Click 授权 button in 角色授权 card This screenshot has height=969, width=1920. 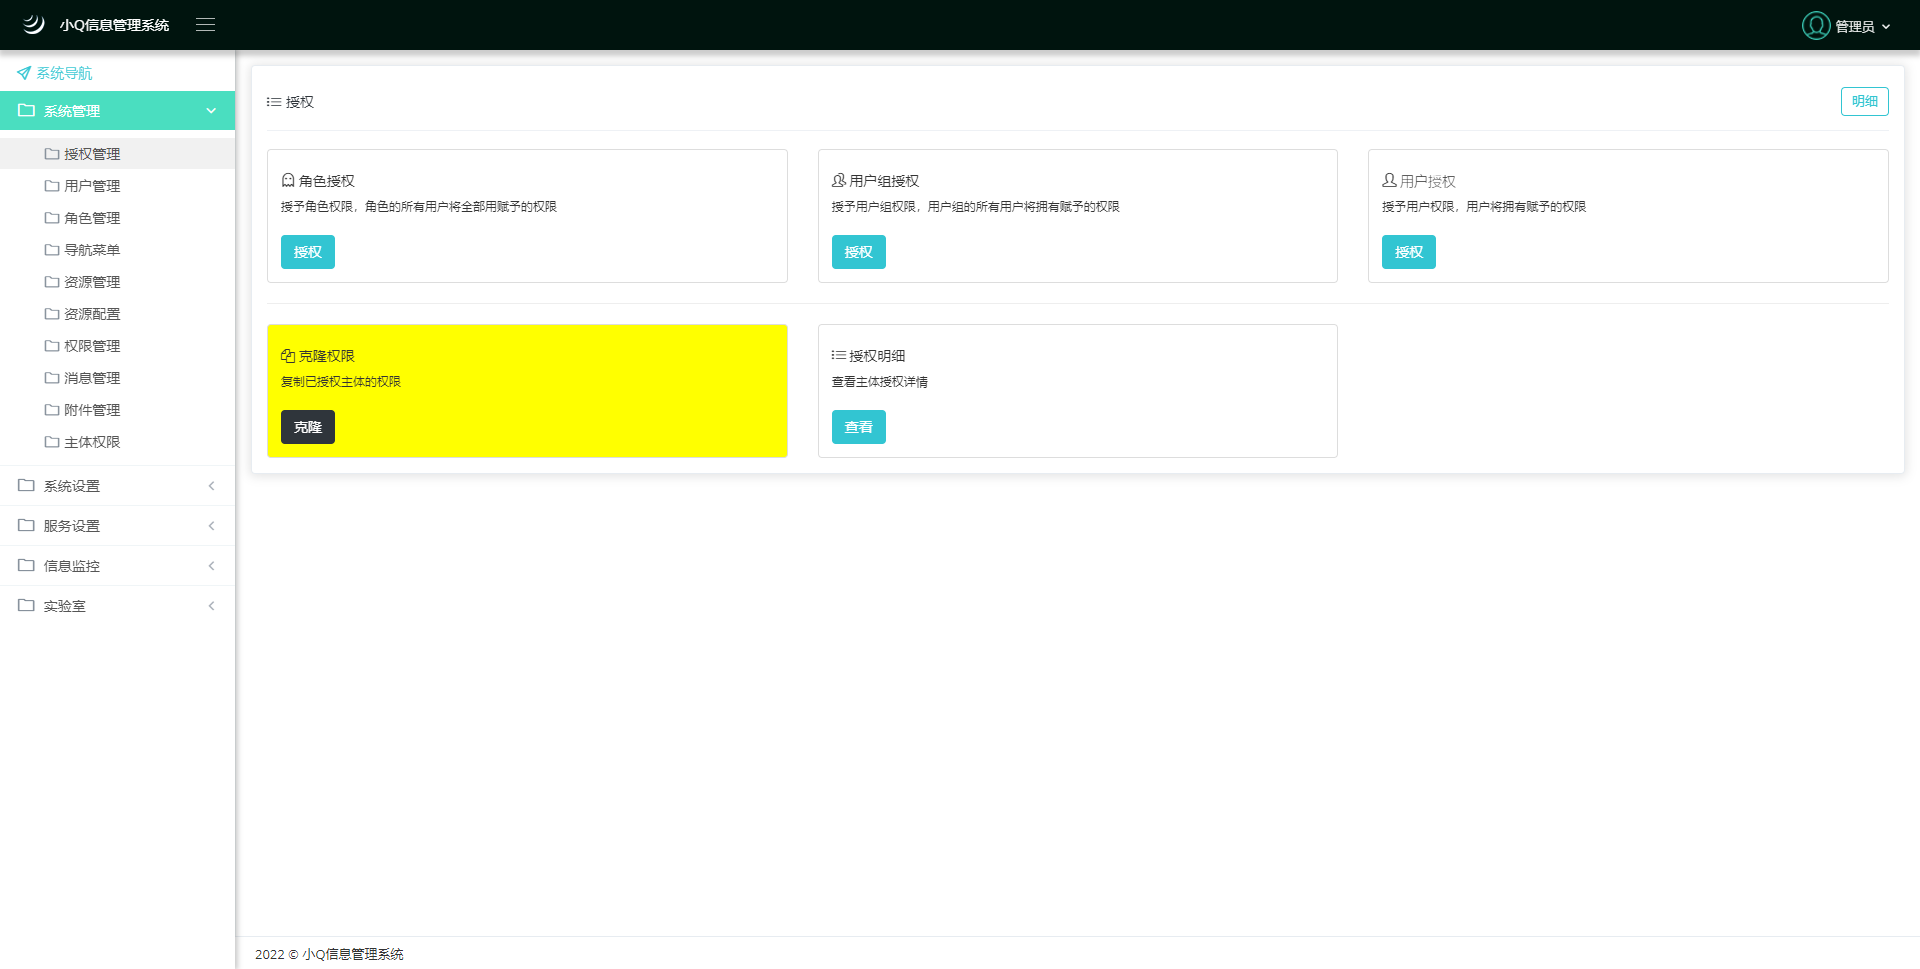[x=308, y=252]
